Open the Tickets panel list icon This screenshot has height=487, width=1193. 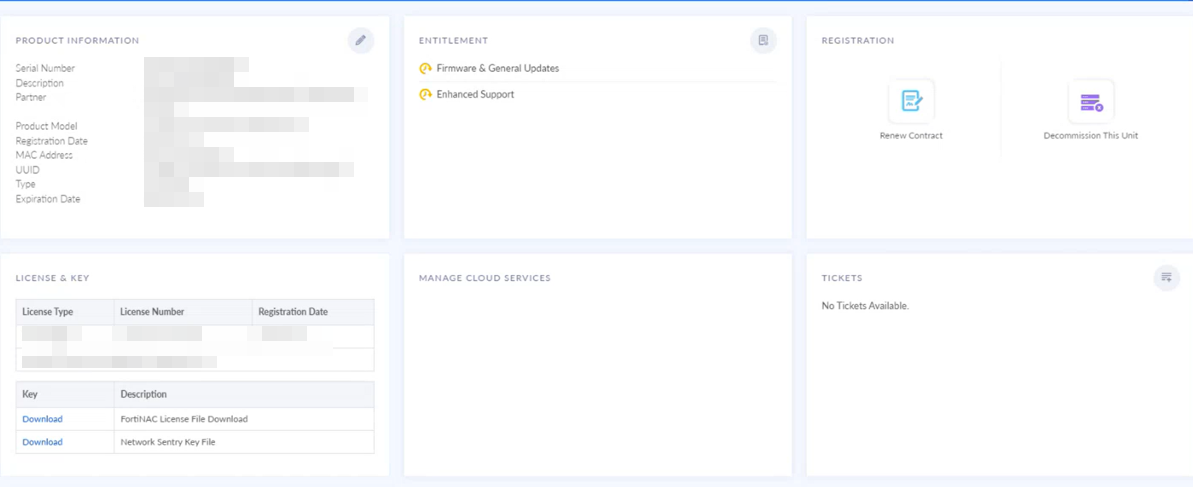(x=1166, y=277)
